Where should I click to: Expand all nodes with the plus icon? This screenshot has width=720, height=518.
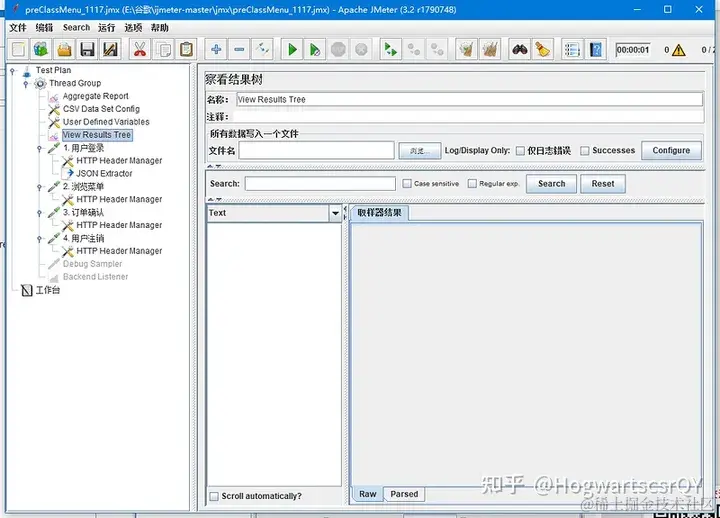pyautogui.click(x=216, y=49)
